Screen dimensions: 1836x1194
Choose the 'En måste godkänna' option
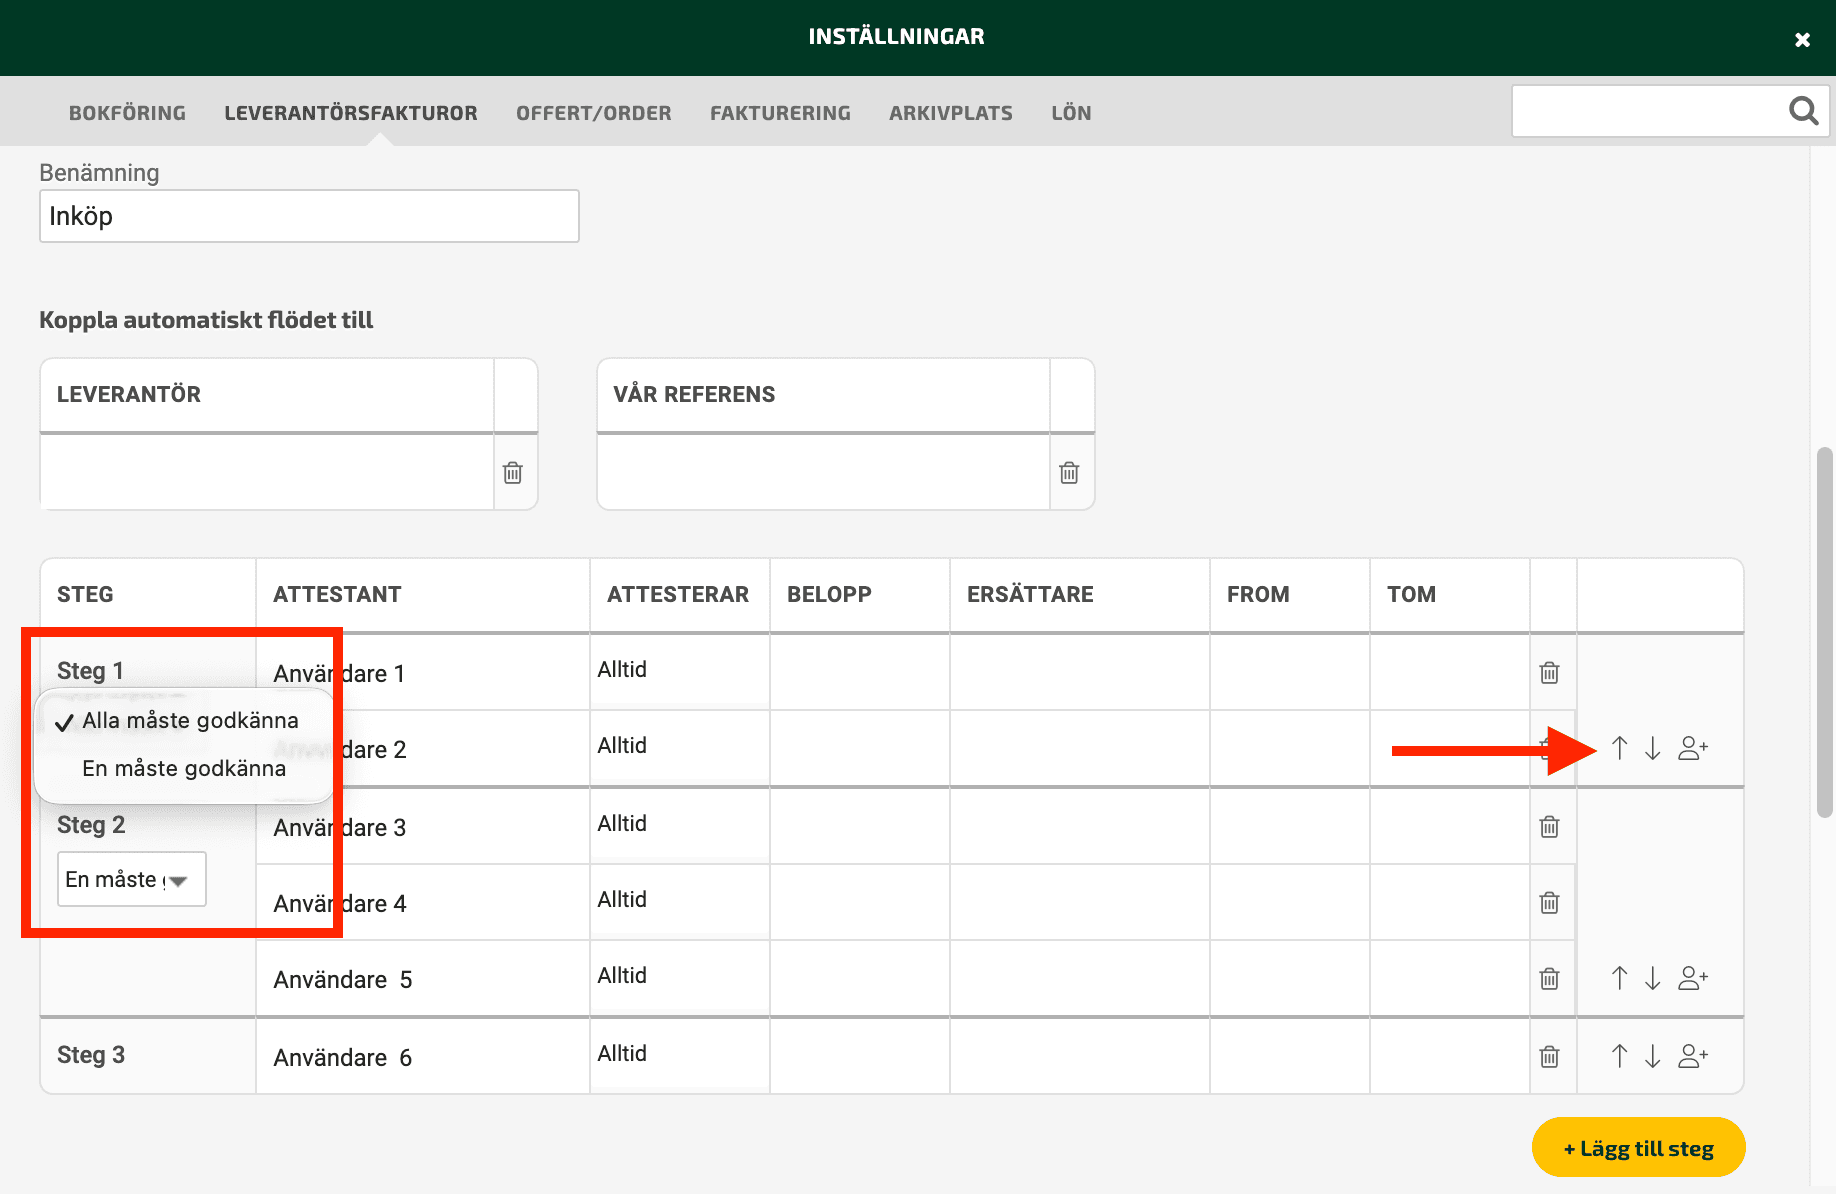(x=184, y=768)
